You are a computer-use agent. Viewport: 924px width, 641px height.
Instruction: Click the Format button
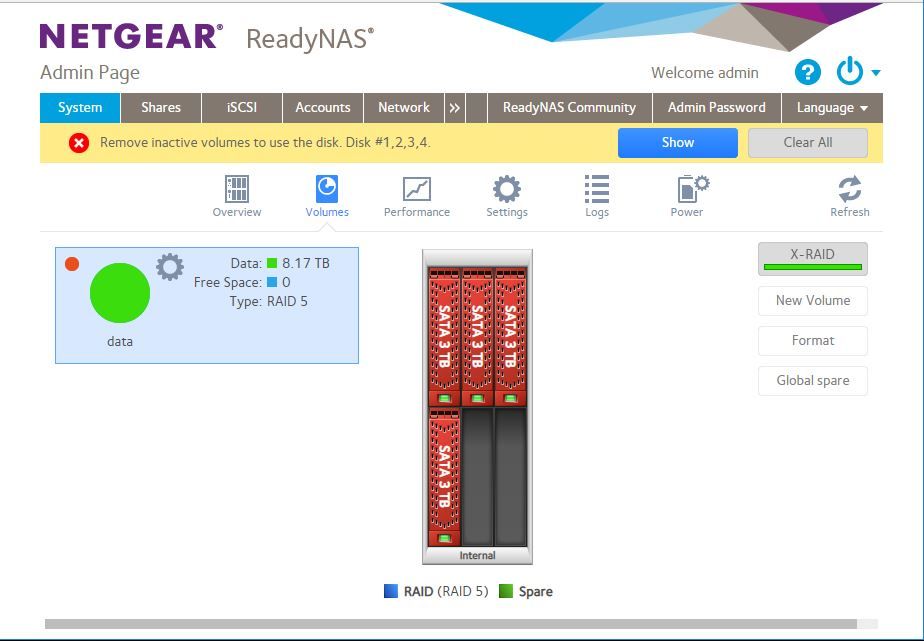[813, 341]
